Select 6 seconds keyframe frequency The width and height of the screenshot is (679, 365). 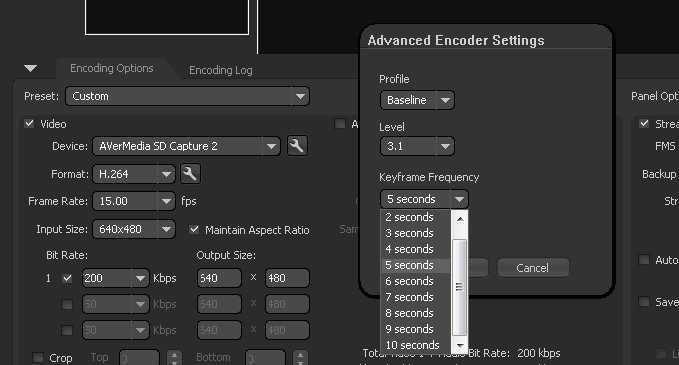point(416,281)
